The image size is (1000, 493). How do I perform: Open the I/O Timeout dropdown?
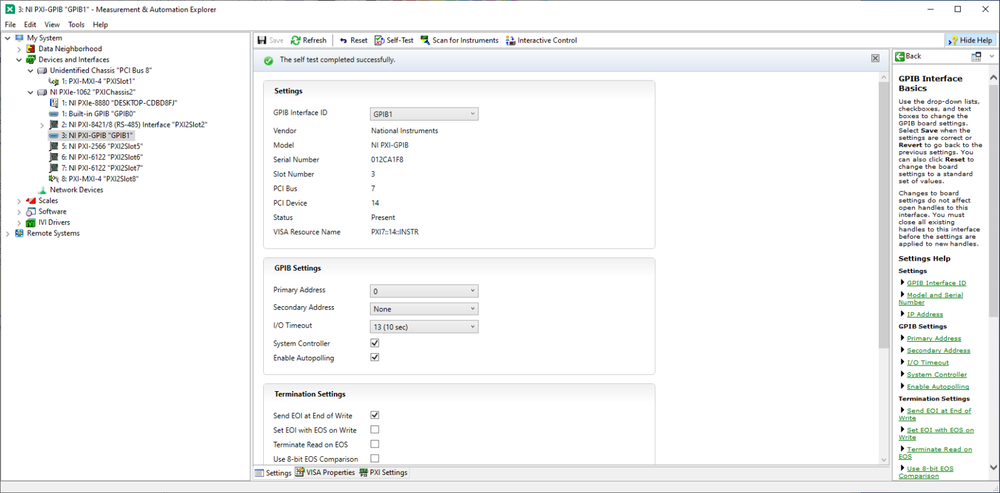tap(424, 326)
